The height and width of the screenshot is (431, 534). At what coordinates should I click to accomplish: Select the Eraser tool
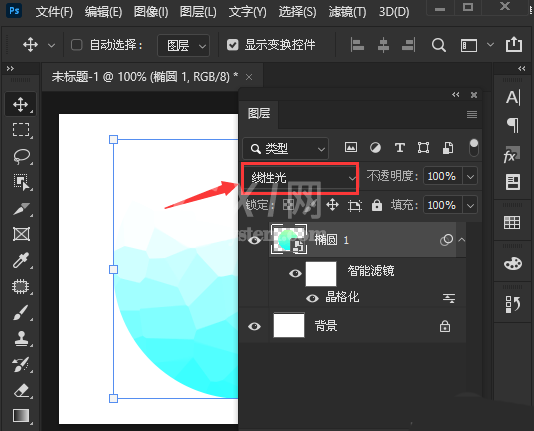[21, 390]
